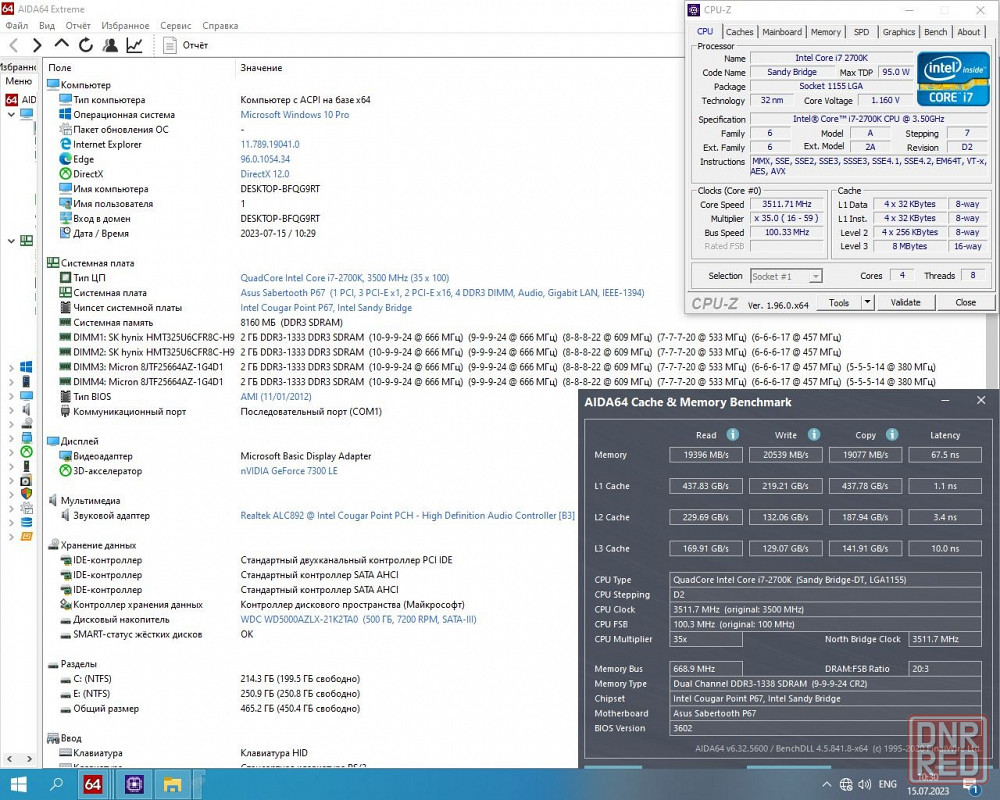Switch to AIDA64 from taskbar
The image size is (1000, 800).
(93, 784)
